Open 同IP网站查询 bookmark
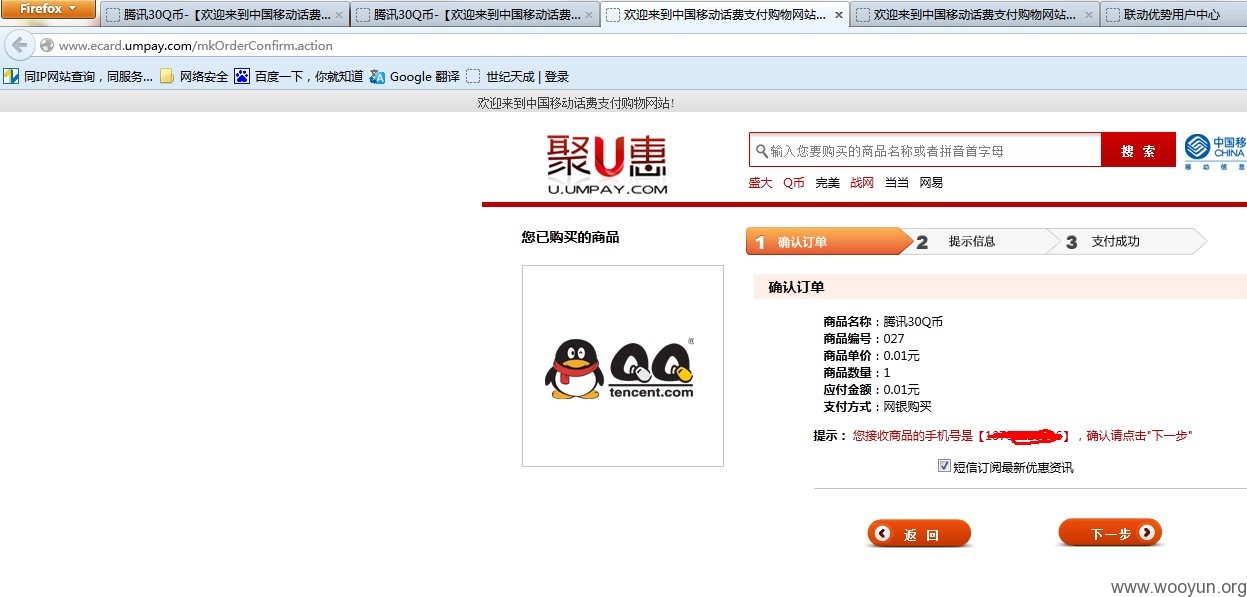 (79, 77)
